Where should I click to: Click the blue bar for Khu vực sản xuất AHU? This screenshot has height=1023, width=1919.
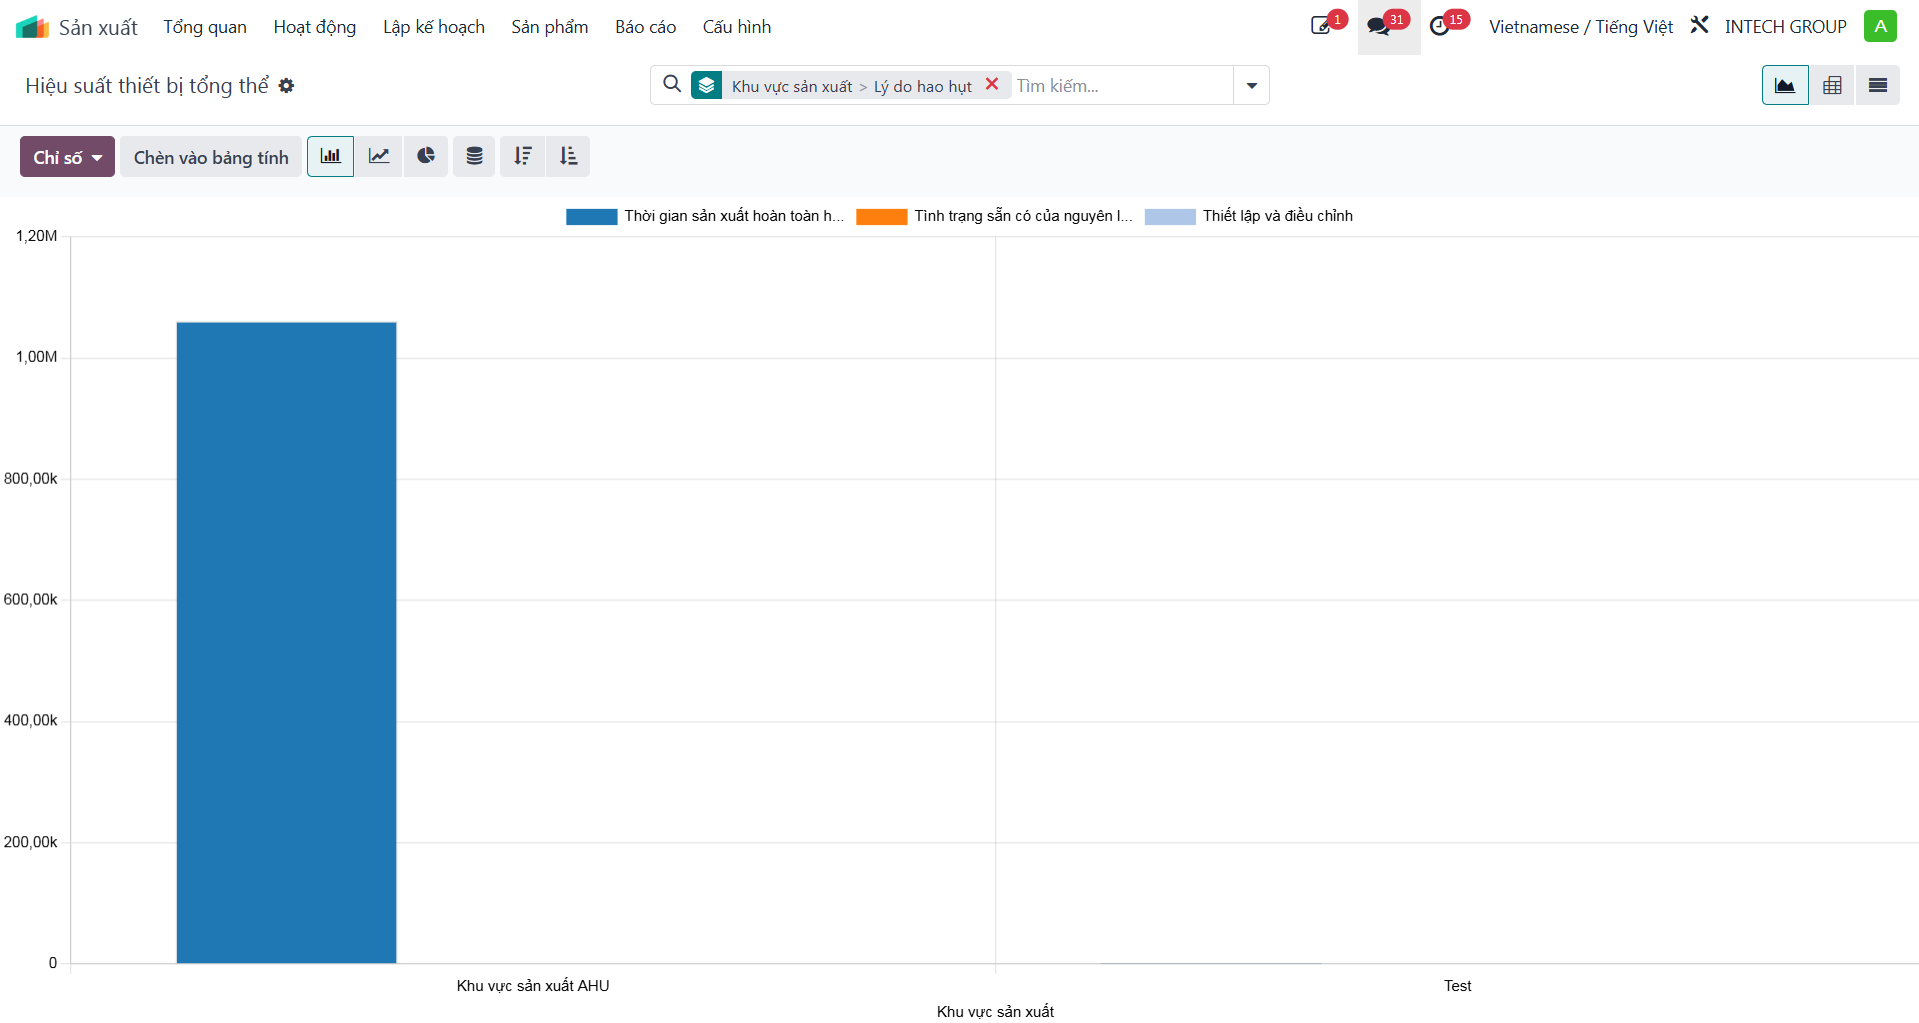tap(286, 643)
